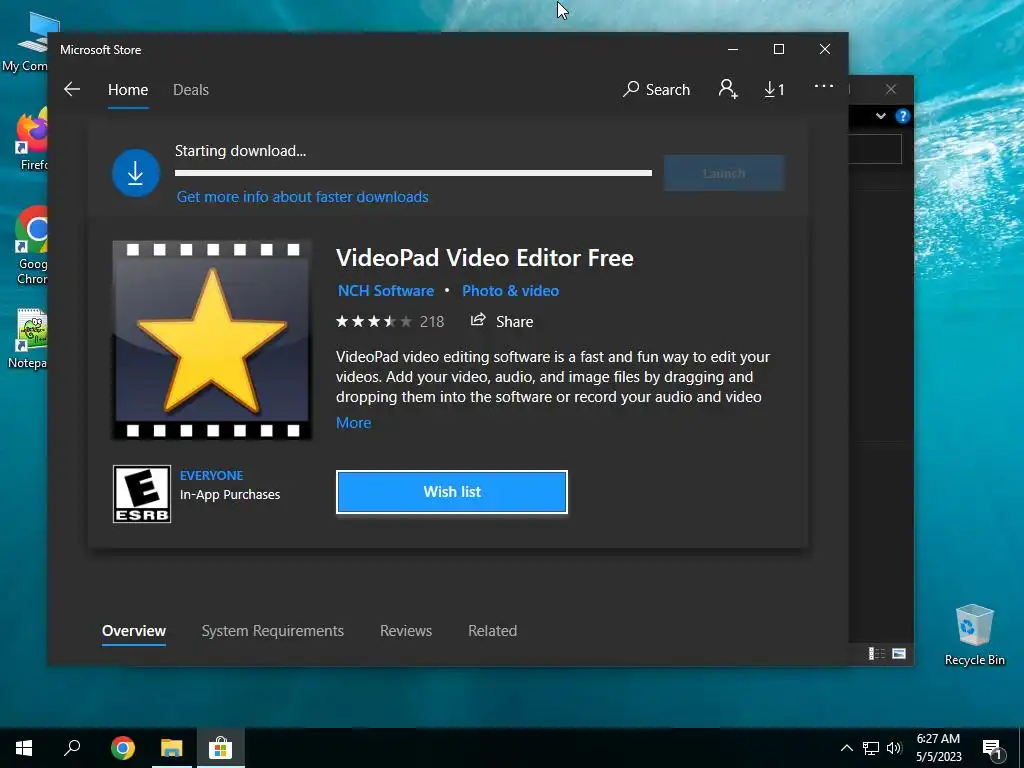Minimize the Microsoft Store window
Screen dimensions: 1024x768
733,50
